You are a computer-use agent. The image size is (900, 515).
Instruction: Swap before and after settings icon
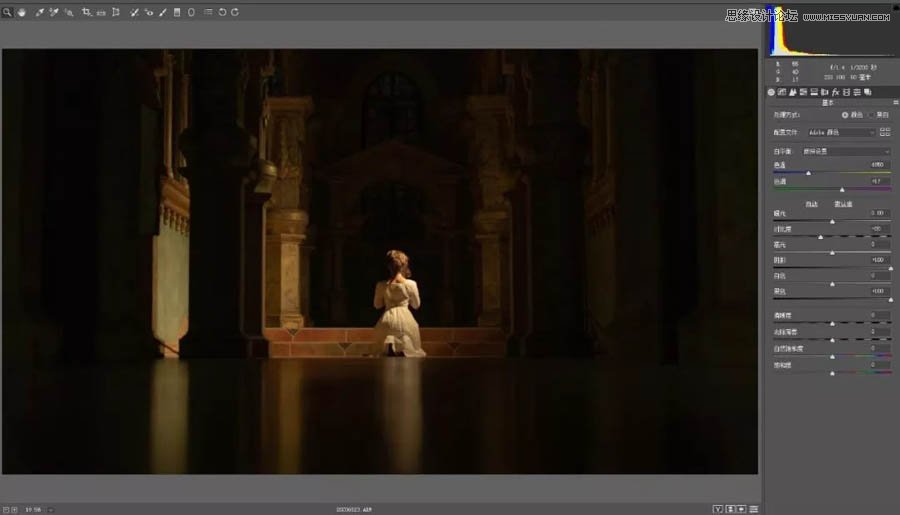730,509
